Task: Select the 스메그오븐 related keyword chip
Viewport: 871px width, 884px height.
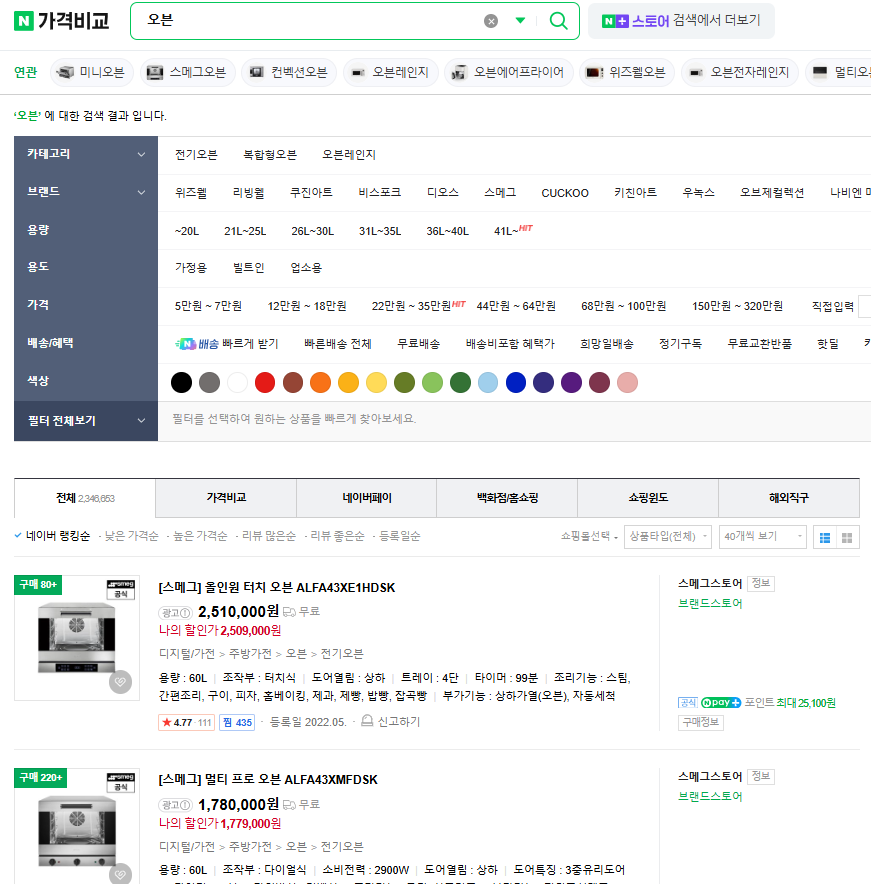Action: pos(188,72)
